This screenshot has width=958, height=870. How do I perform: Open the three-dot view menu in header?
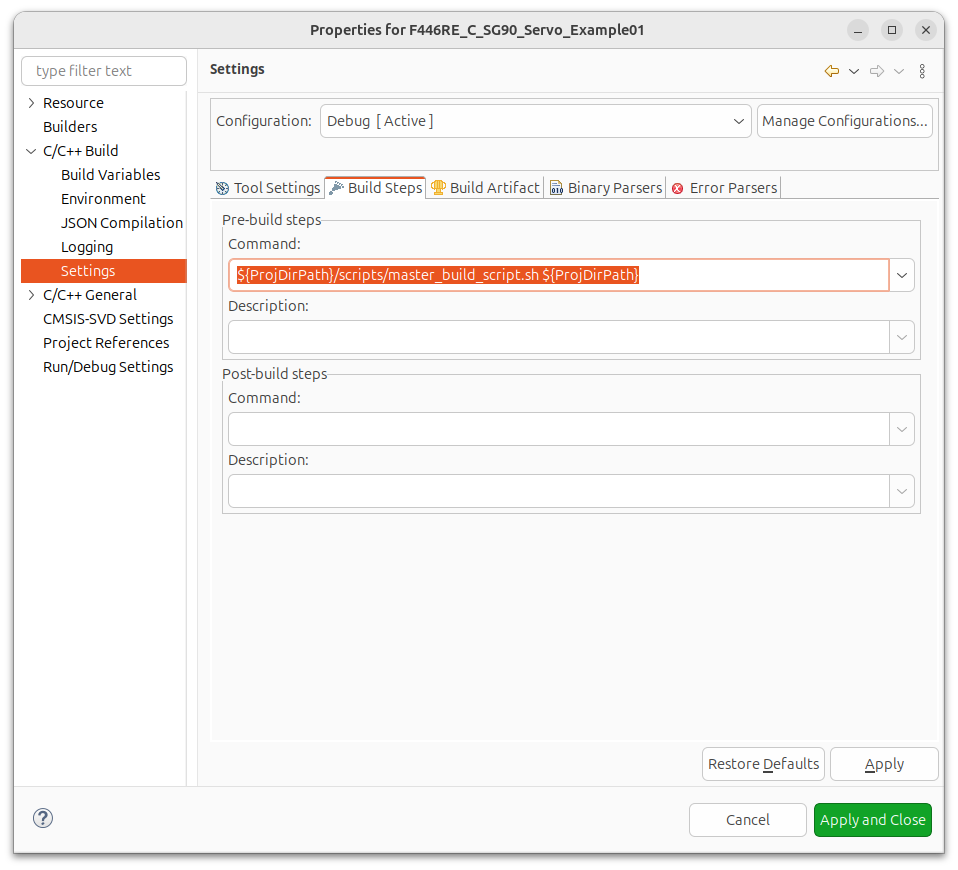[921, 70]
